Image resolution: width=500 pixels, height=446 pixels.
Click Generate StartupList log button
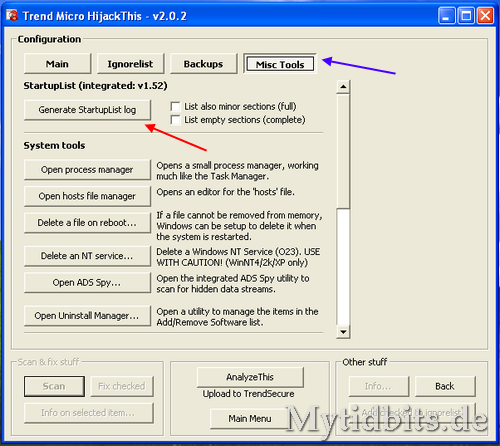click(x=87, y=110)
